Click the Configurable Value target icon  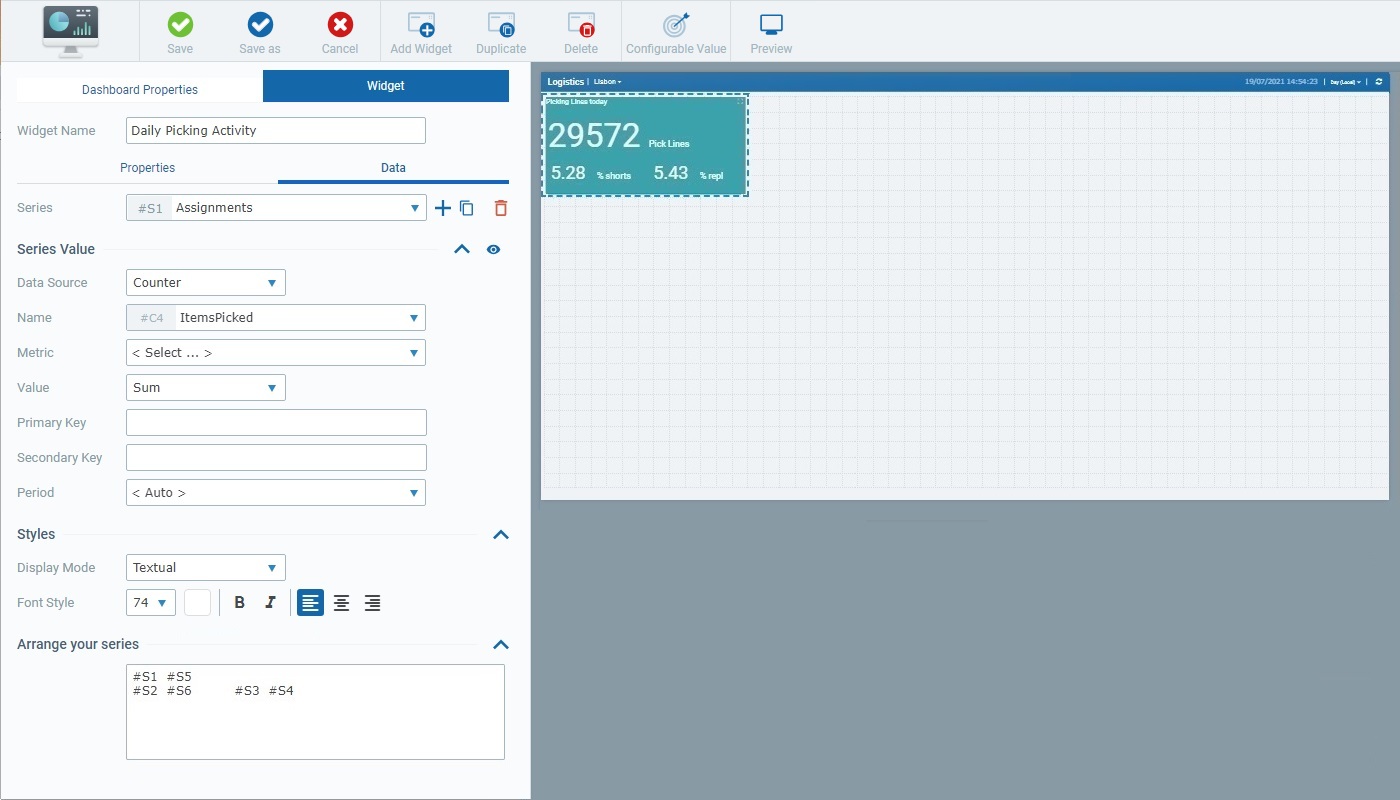coord(676,26)
